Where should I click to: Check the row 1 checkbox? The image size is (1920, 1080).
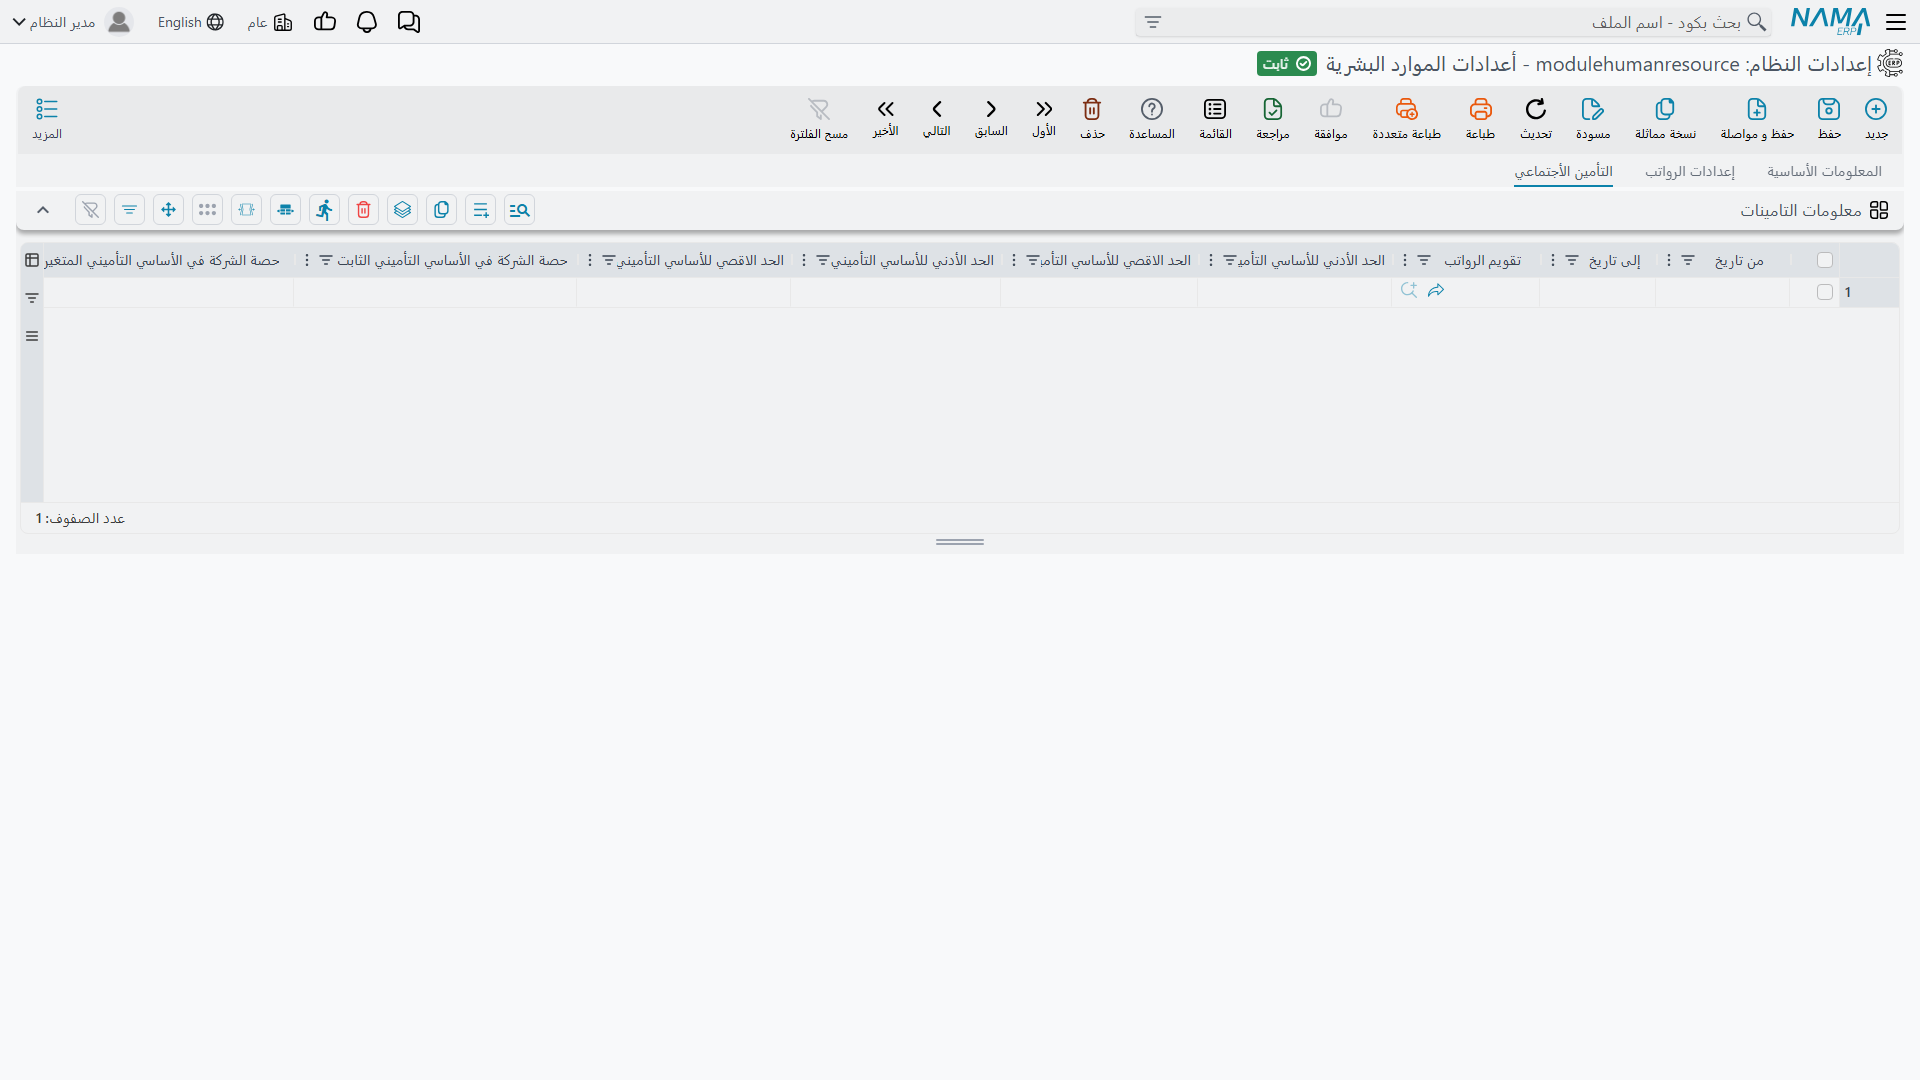tap(1825, 292)
